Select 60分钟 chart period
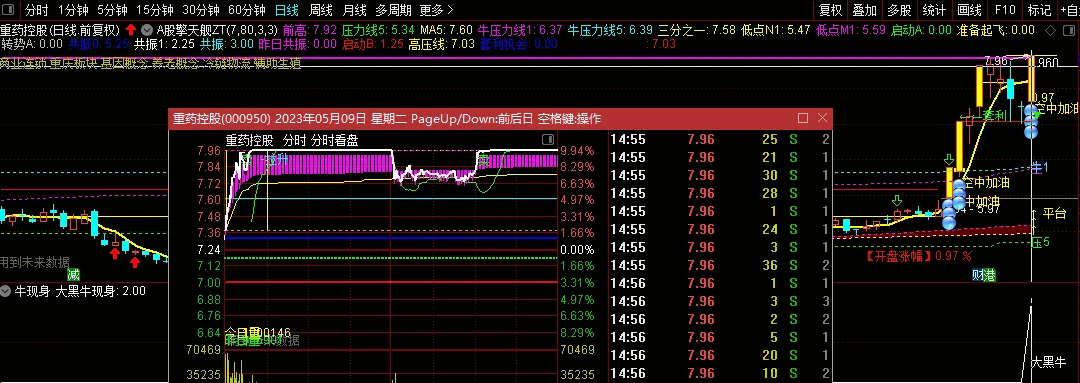This screenshot has width=1080, height=383. point(247,10)
